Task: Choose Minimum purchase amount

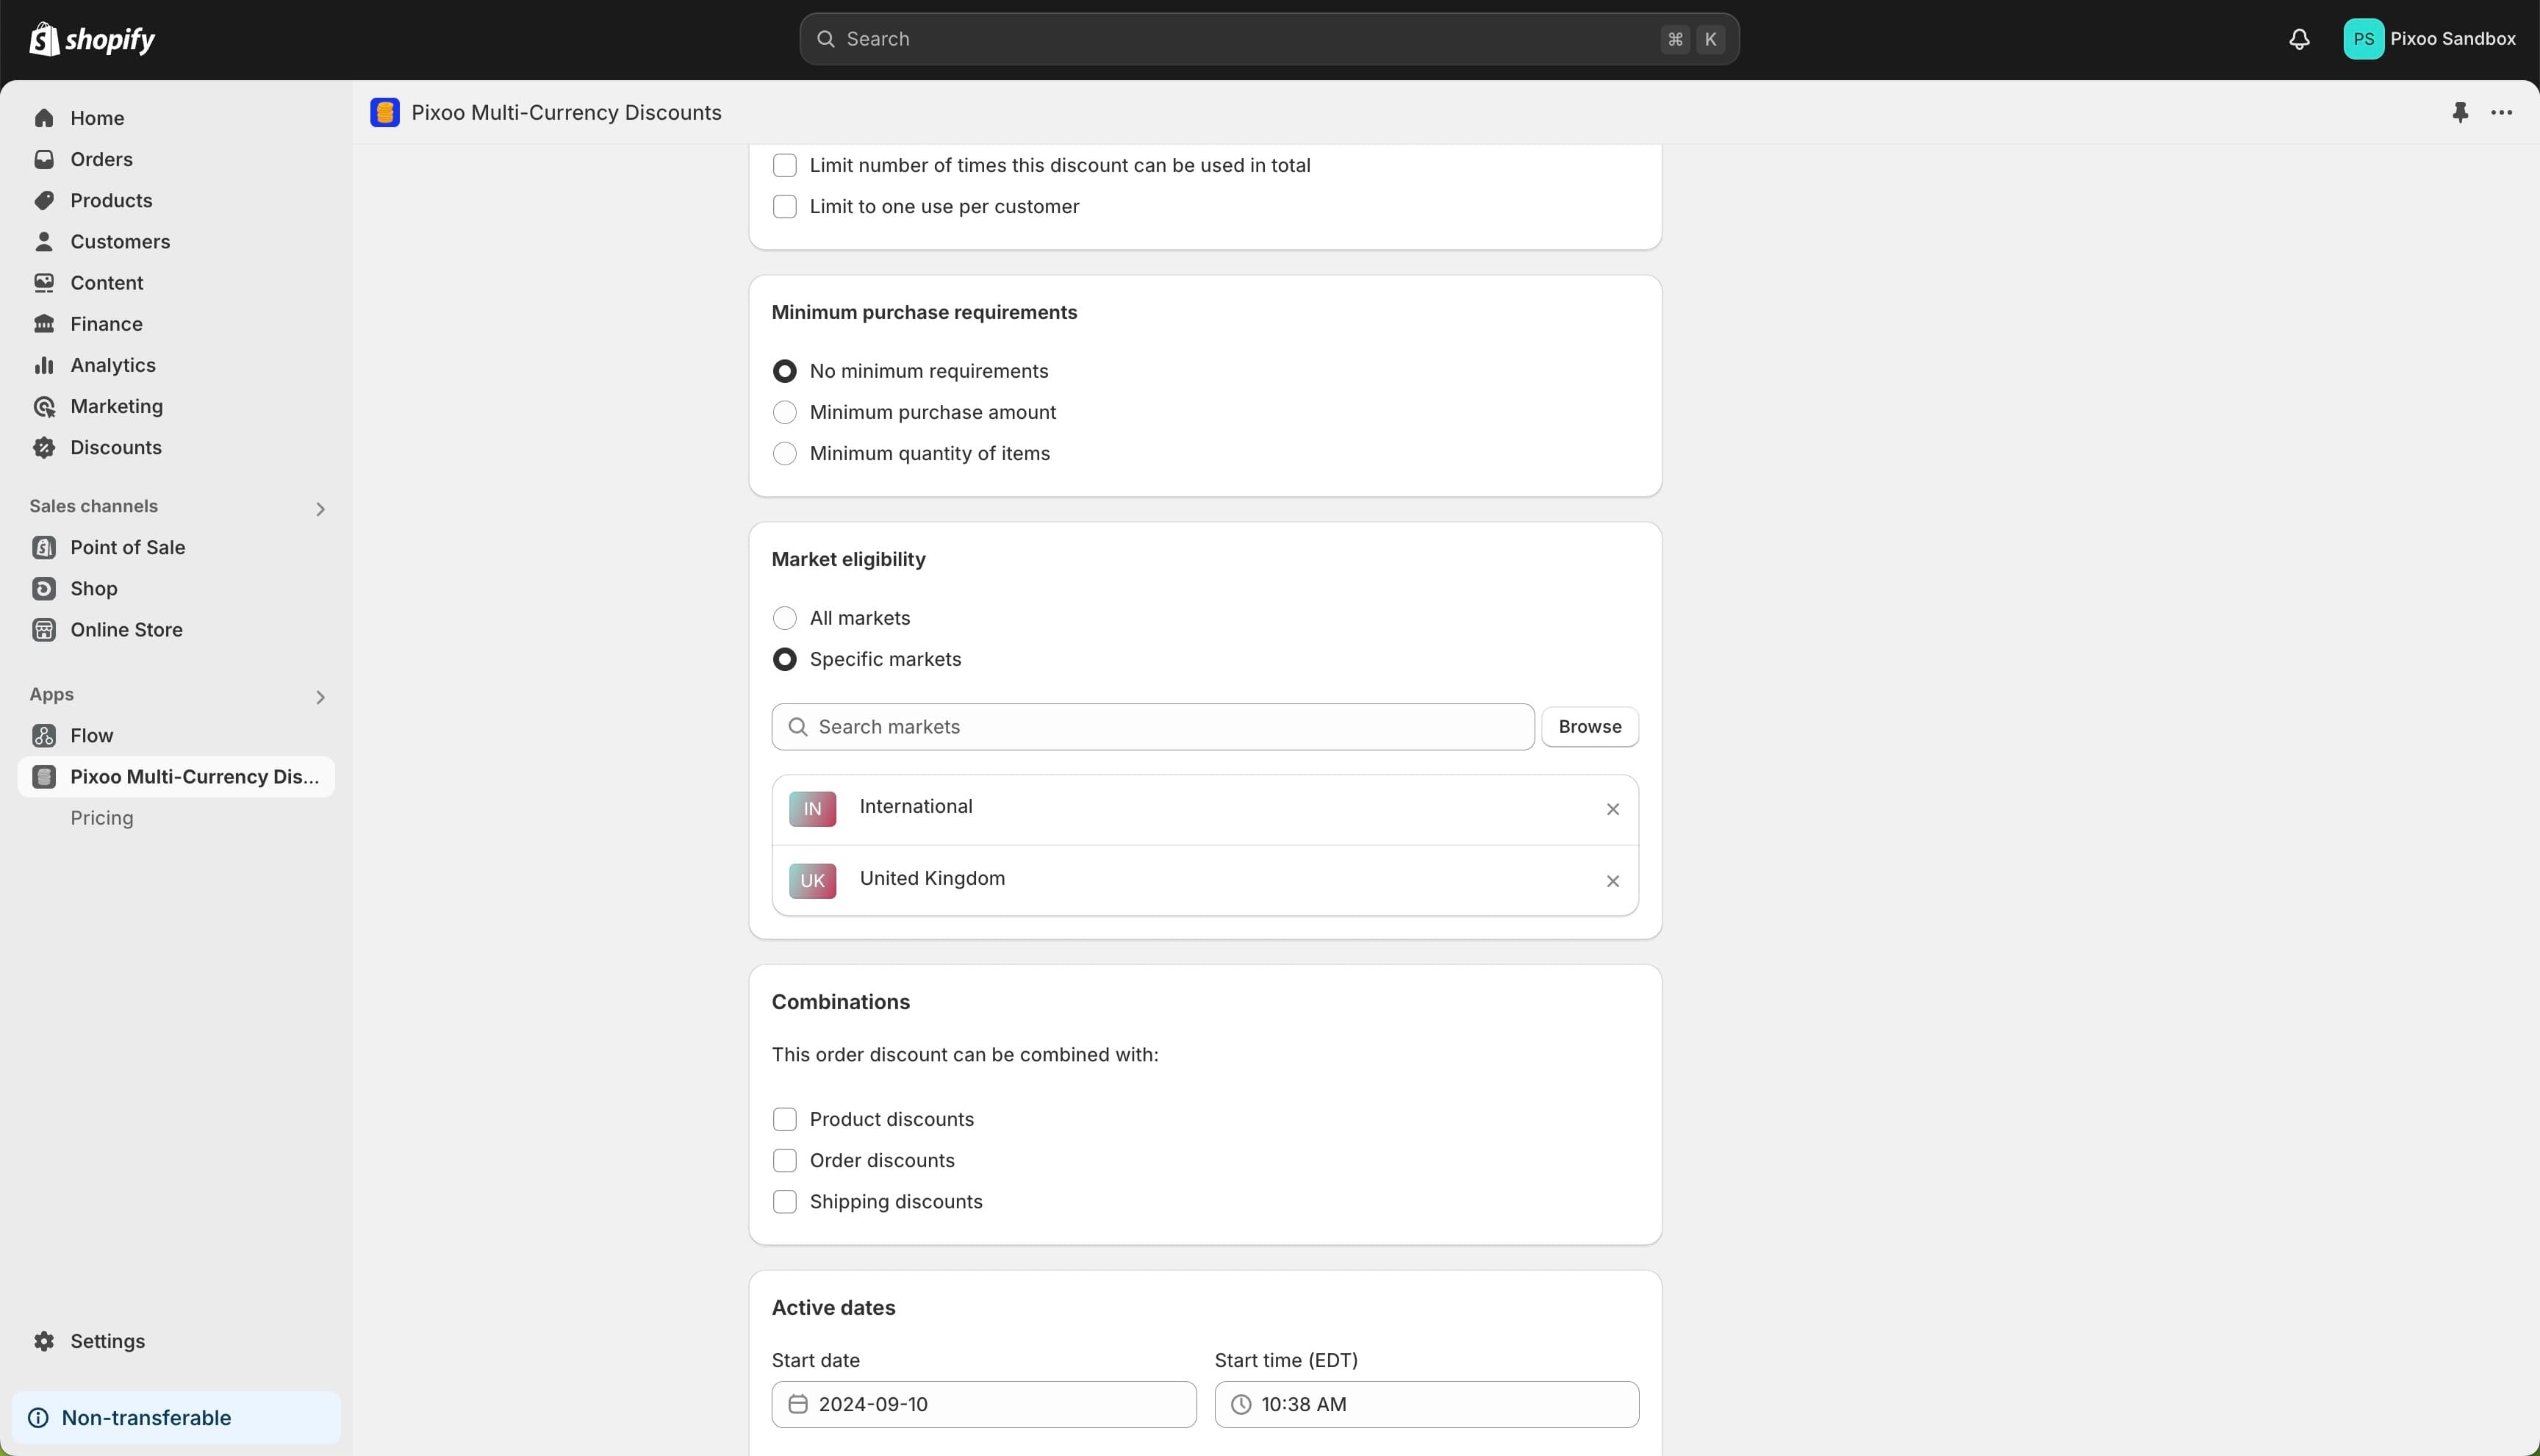Action: coord(785,412)
